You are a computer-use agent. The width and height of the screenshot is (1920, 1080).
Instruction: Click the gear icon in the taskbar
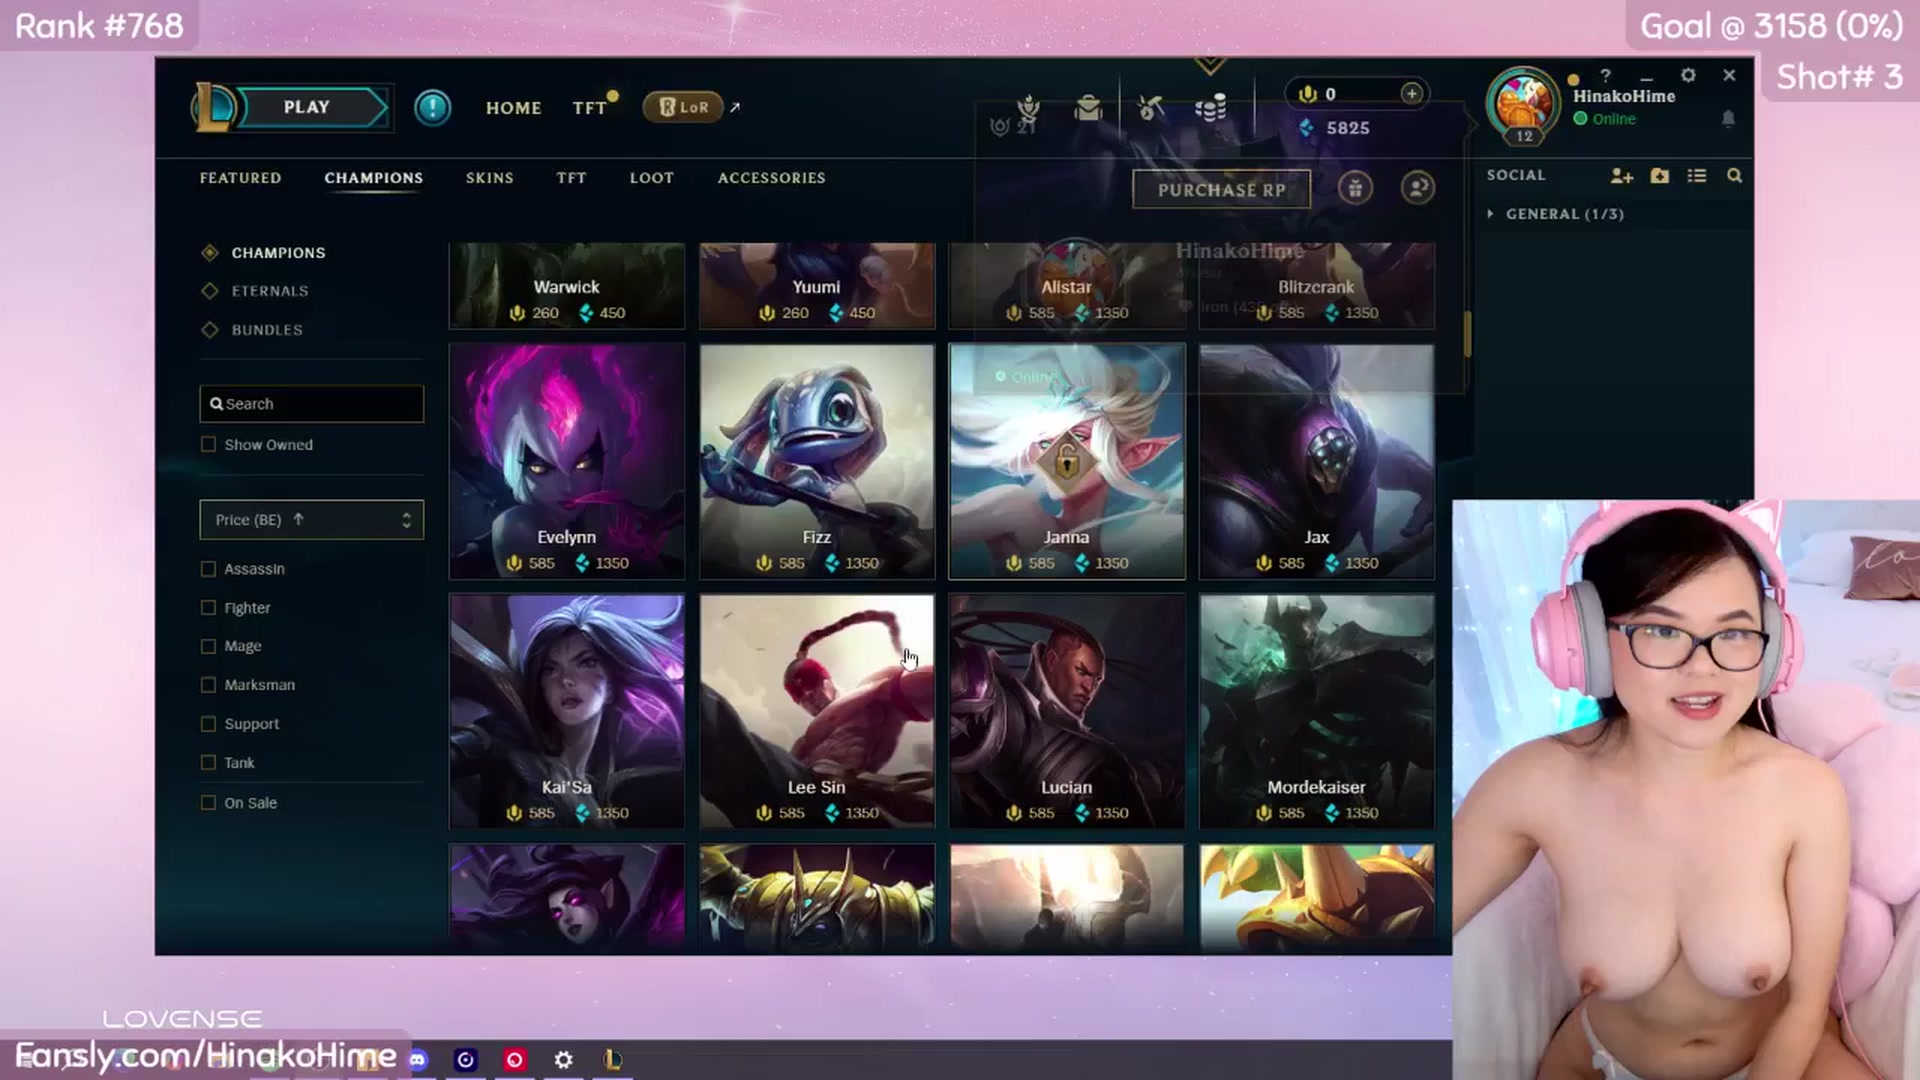click(x=564, y=1060)
